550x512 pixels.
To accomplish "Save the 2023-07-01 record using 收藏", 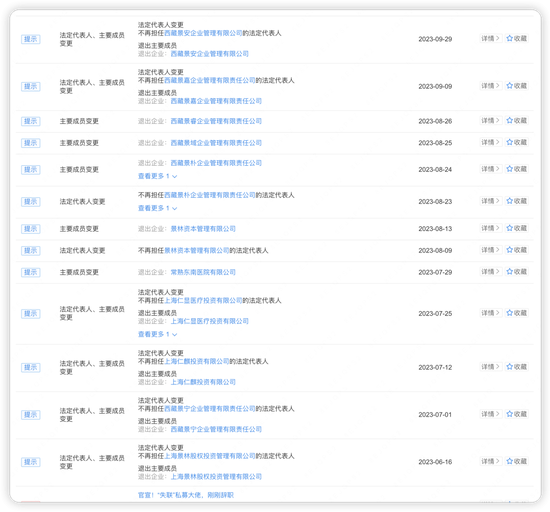I will [x=516, y=414].
